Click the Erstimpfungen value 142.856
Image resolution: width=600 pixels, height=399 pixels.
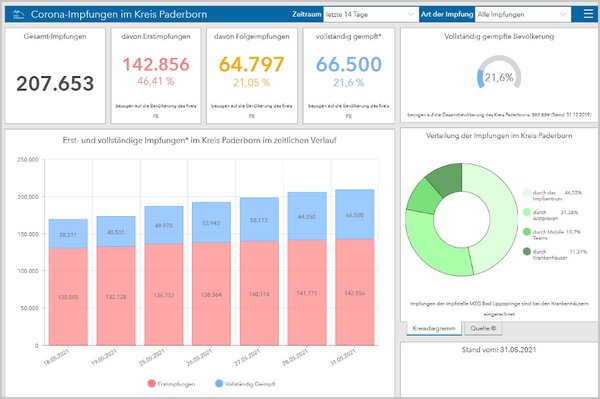[x=156, y=64]
